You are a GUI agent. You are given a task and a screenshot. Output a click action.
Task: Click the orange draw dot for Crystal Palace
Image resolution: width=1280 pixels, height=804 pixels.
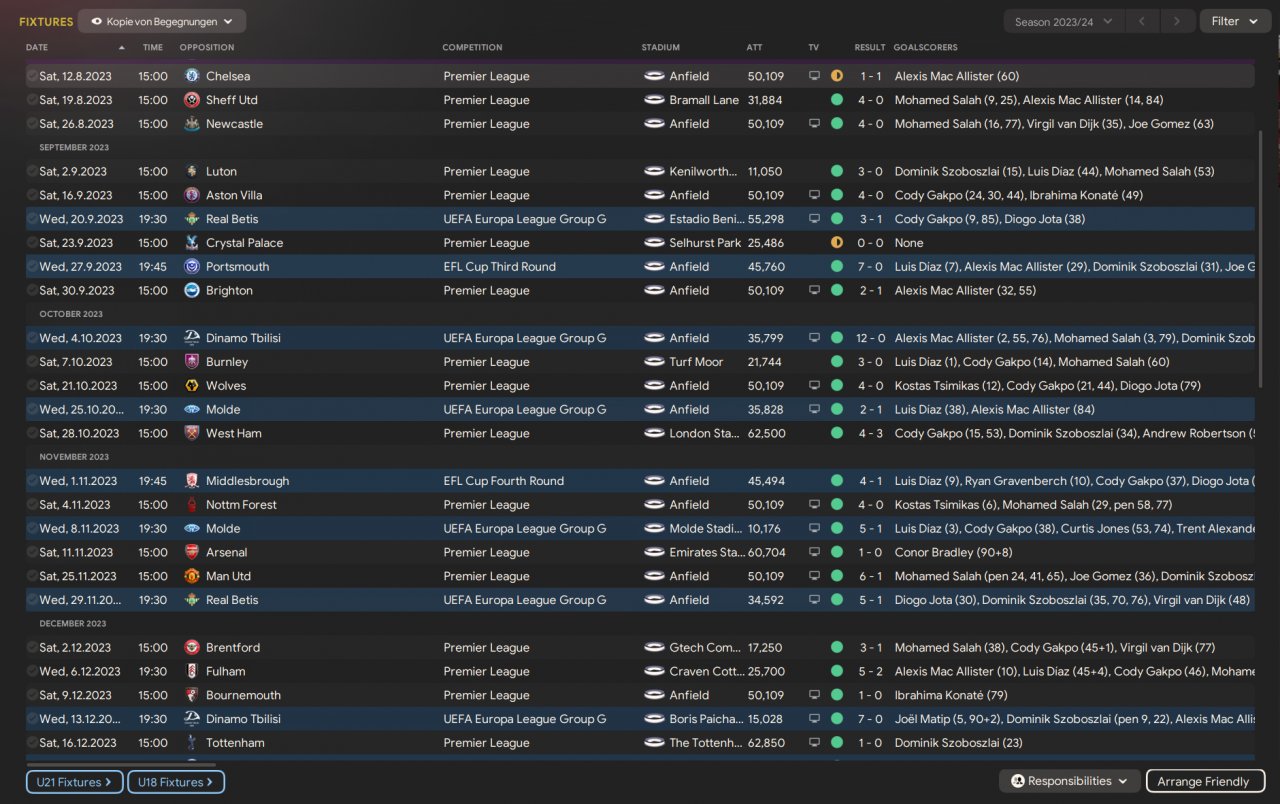coord(837,243)
